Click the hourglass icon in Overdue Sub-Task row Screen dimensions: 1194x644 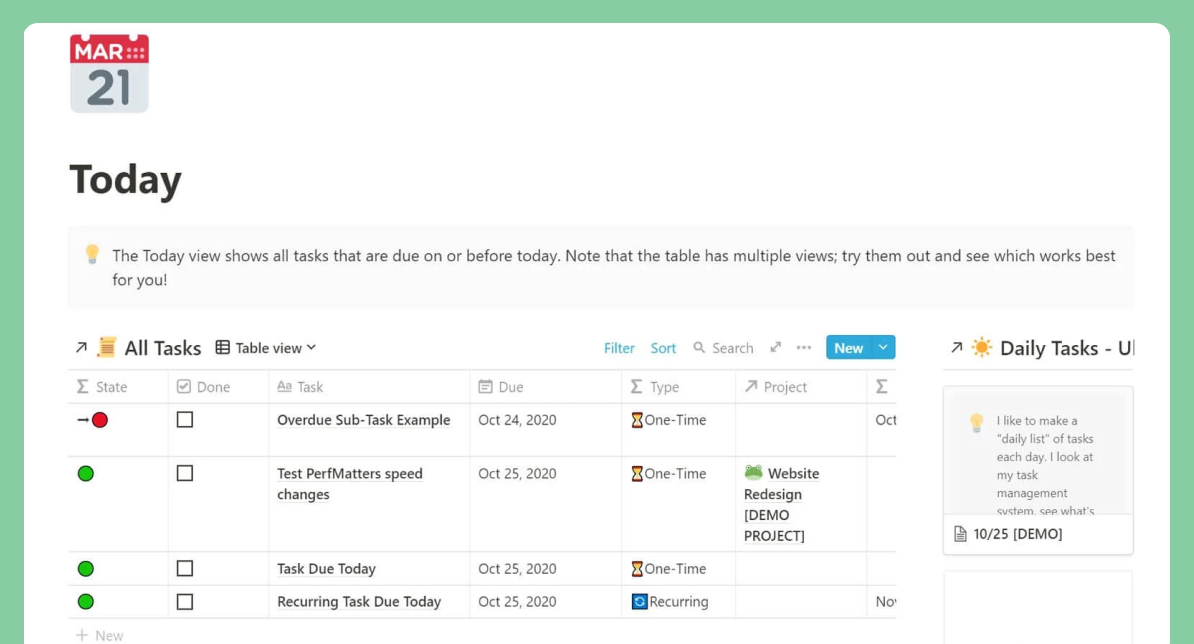click(637, 419)
